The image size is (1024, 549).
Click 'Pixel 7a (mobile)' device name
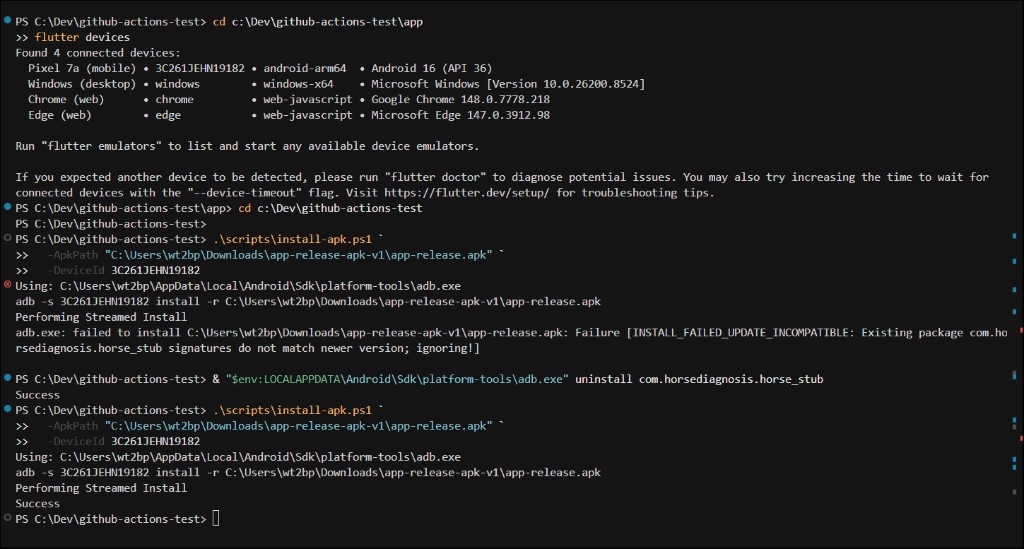click(x=82, y=68)
